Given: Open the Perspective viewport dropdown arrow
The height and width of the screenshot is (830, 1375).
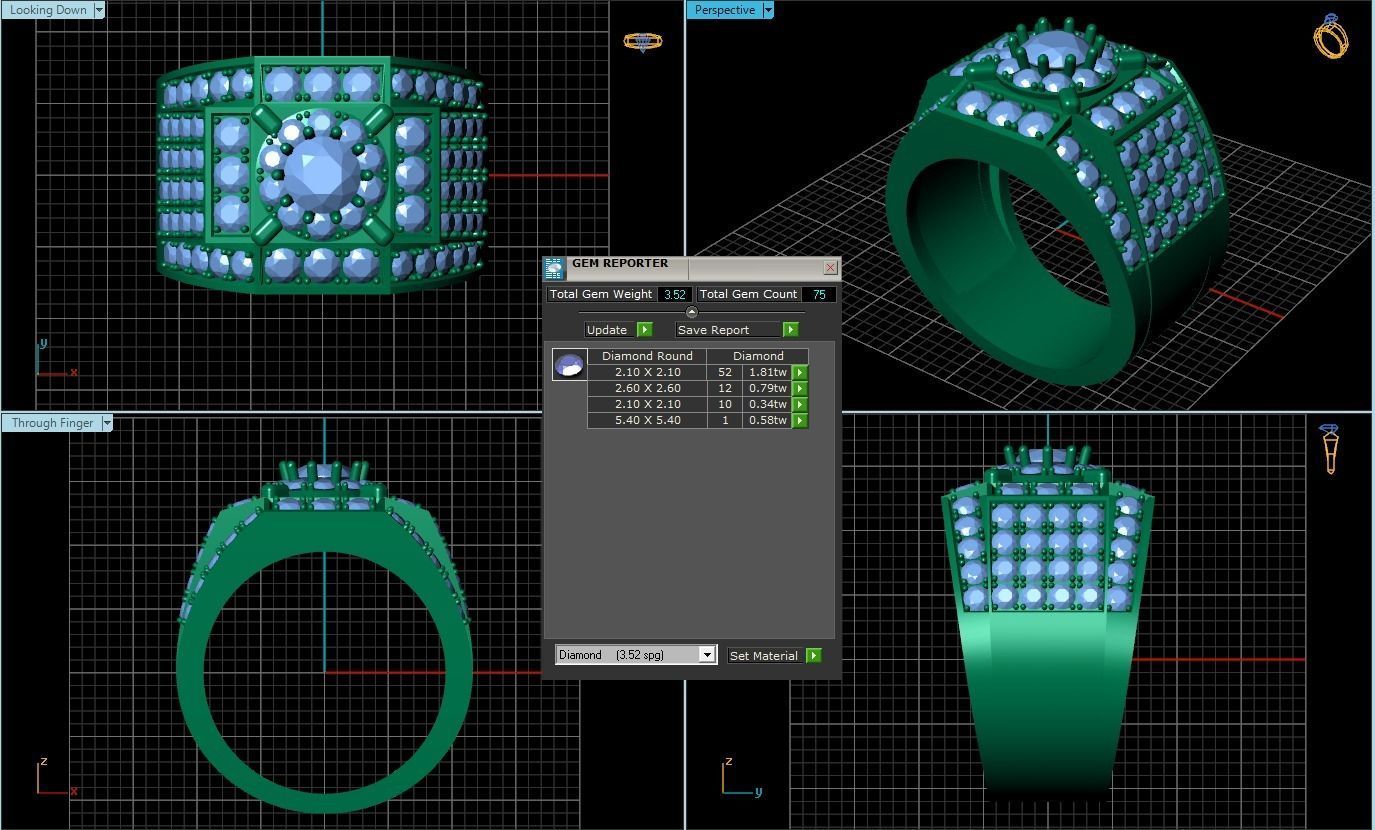Looking at the screenshot, I should pos(768,10).
